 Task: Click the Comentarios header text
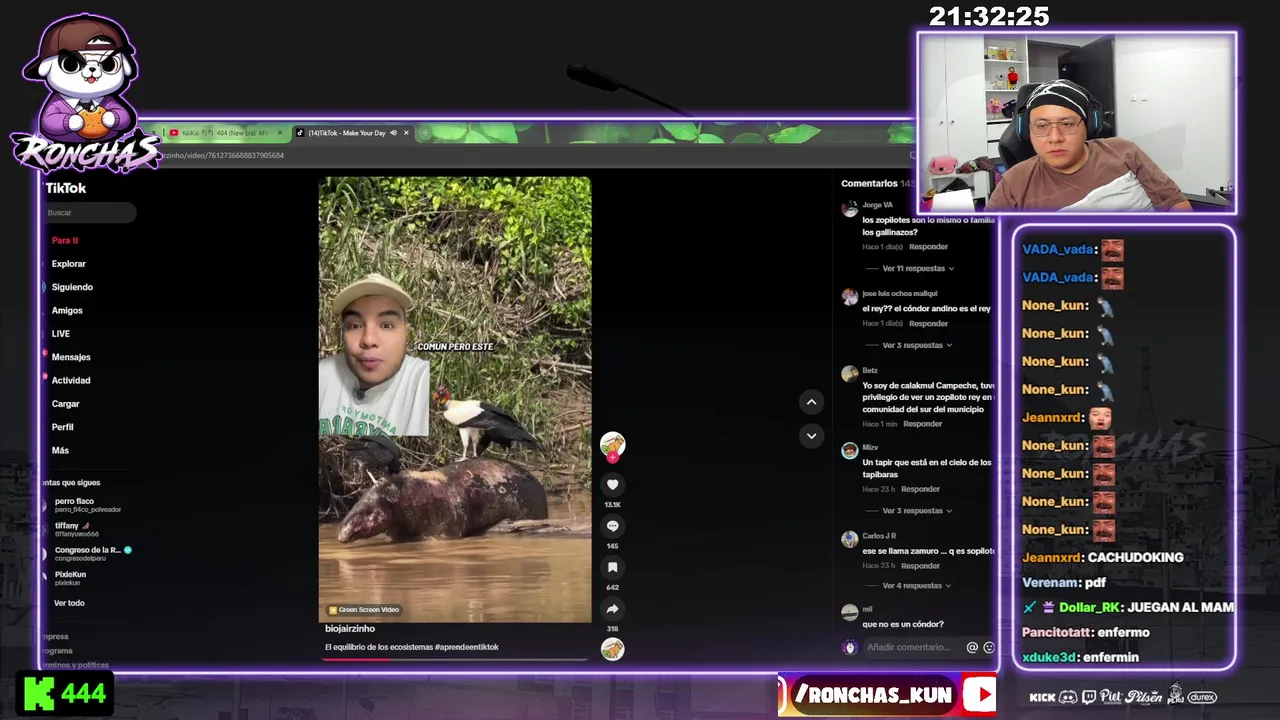[869, 184]
